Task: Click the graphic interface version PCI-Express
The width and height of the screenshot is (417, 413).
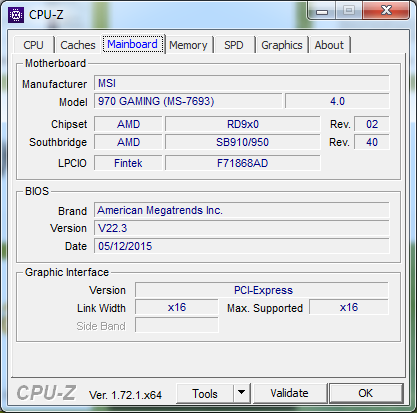Action: point(262,290)
